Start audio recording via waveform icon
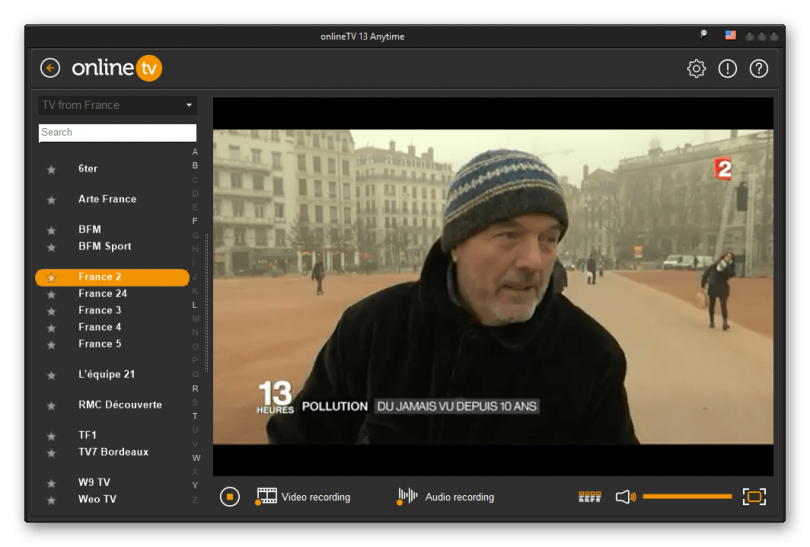 [x=407, y=496]
